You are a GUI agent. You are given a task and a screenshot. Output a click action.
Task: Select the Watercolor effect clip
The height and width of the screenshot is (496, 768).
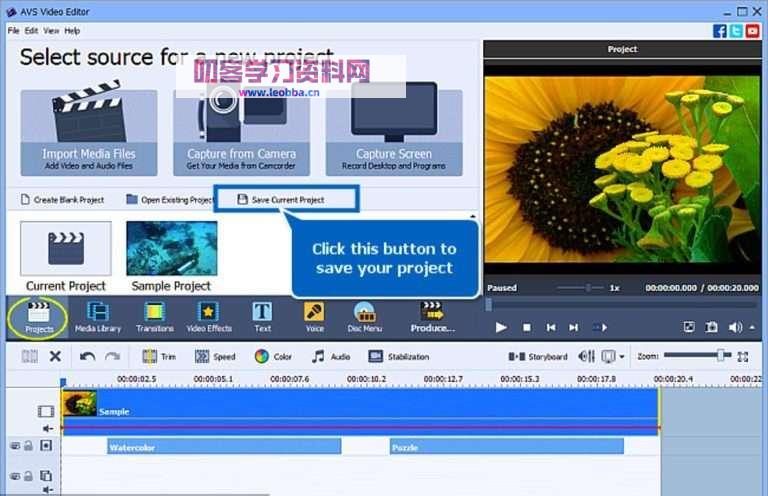[224, 447]
